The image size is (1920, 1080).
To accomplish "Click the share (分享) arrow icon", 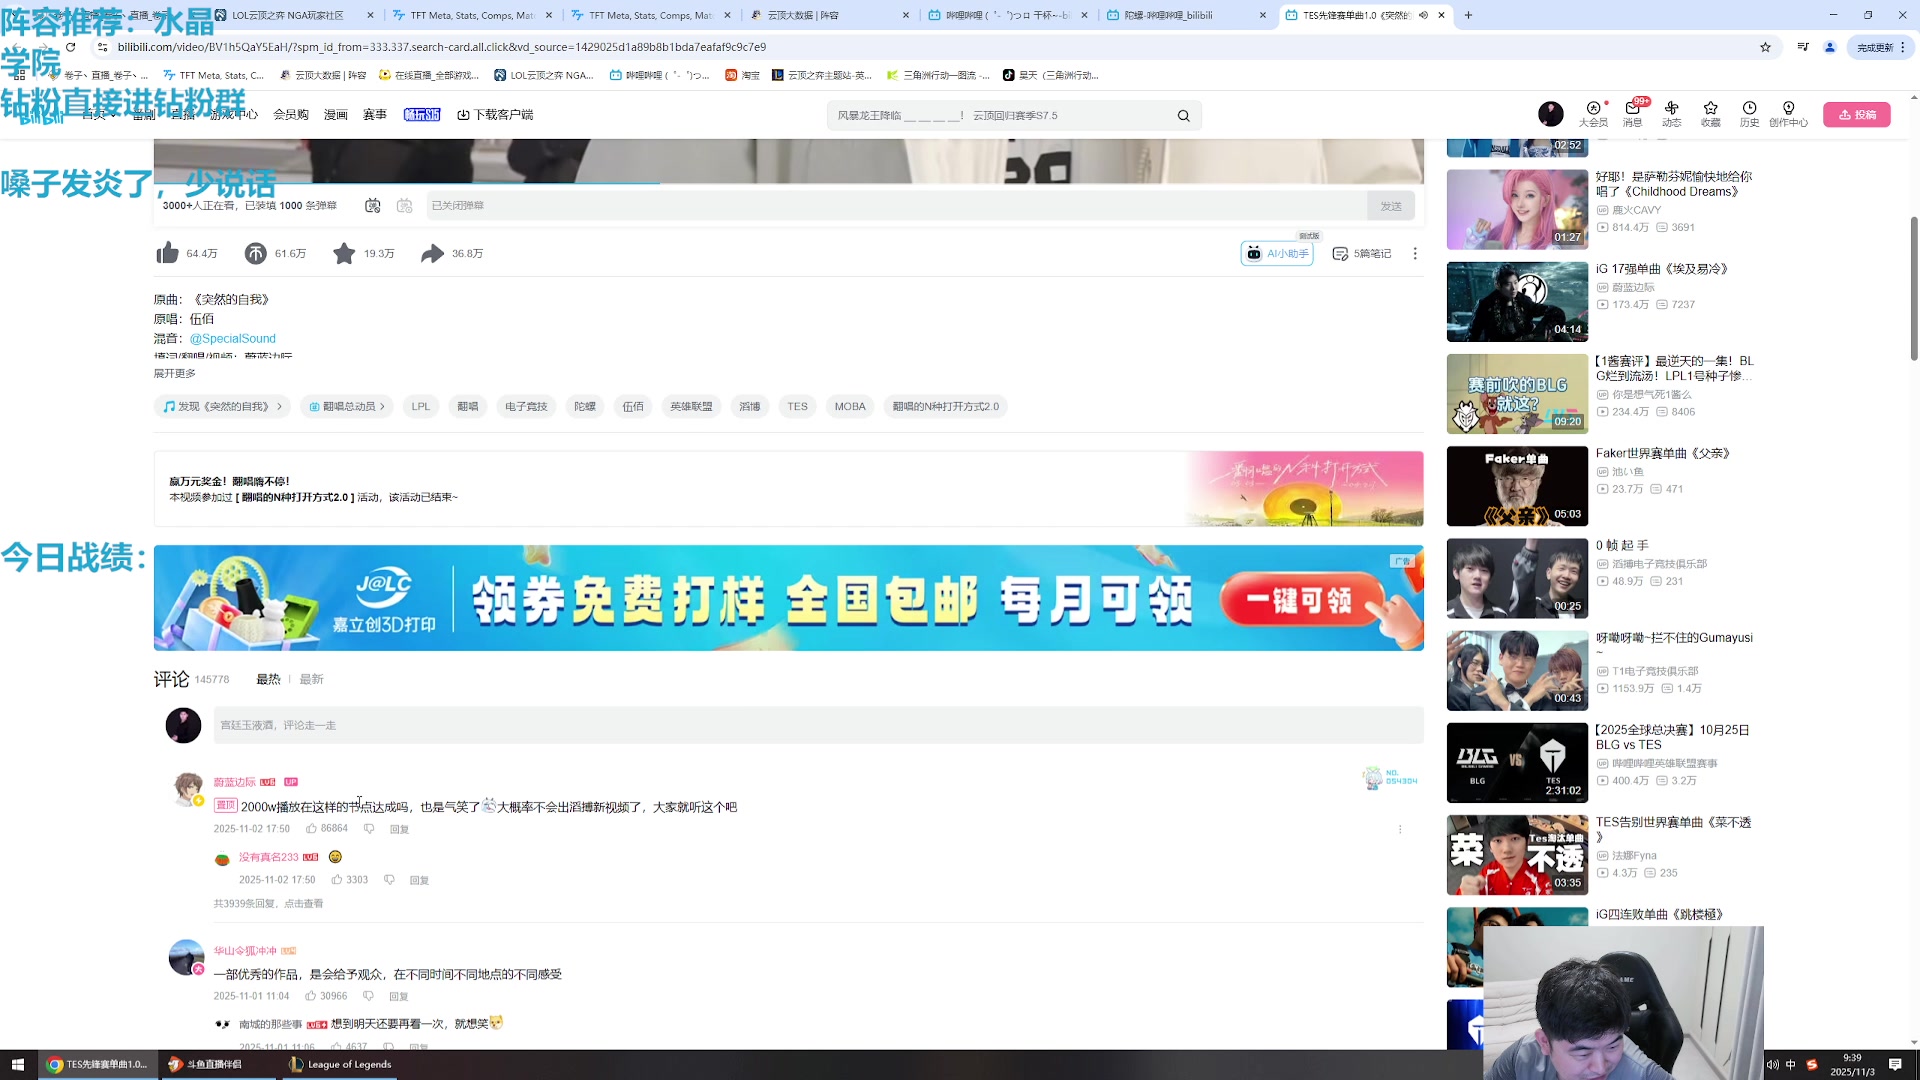I will 431,253.
